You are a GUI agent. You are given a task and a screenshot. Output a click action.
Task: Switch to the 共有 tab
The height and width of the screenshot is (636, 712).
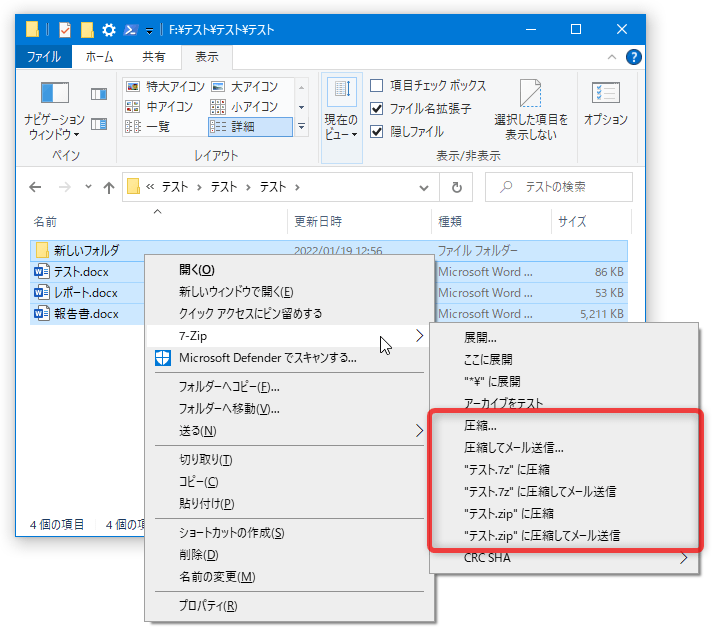tap(153, 57)
